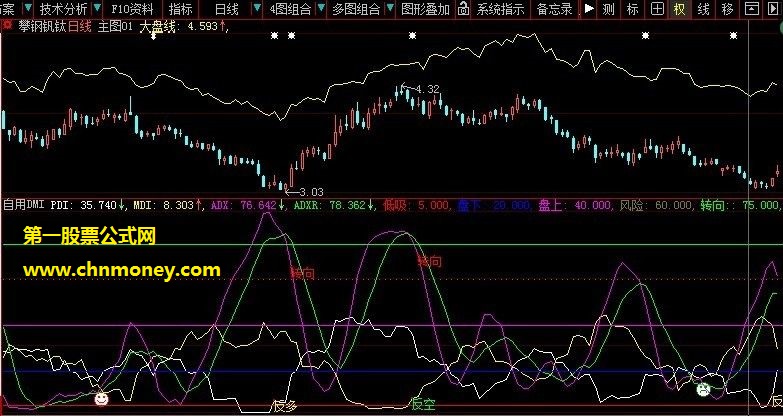Click the 4.32 high price annotation

click(x=427, y=89)
